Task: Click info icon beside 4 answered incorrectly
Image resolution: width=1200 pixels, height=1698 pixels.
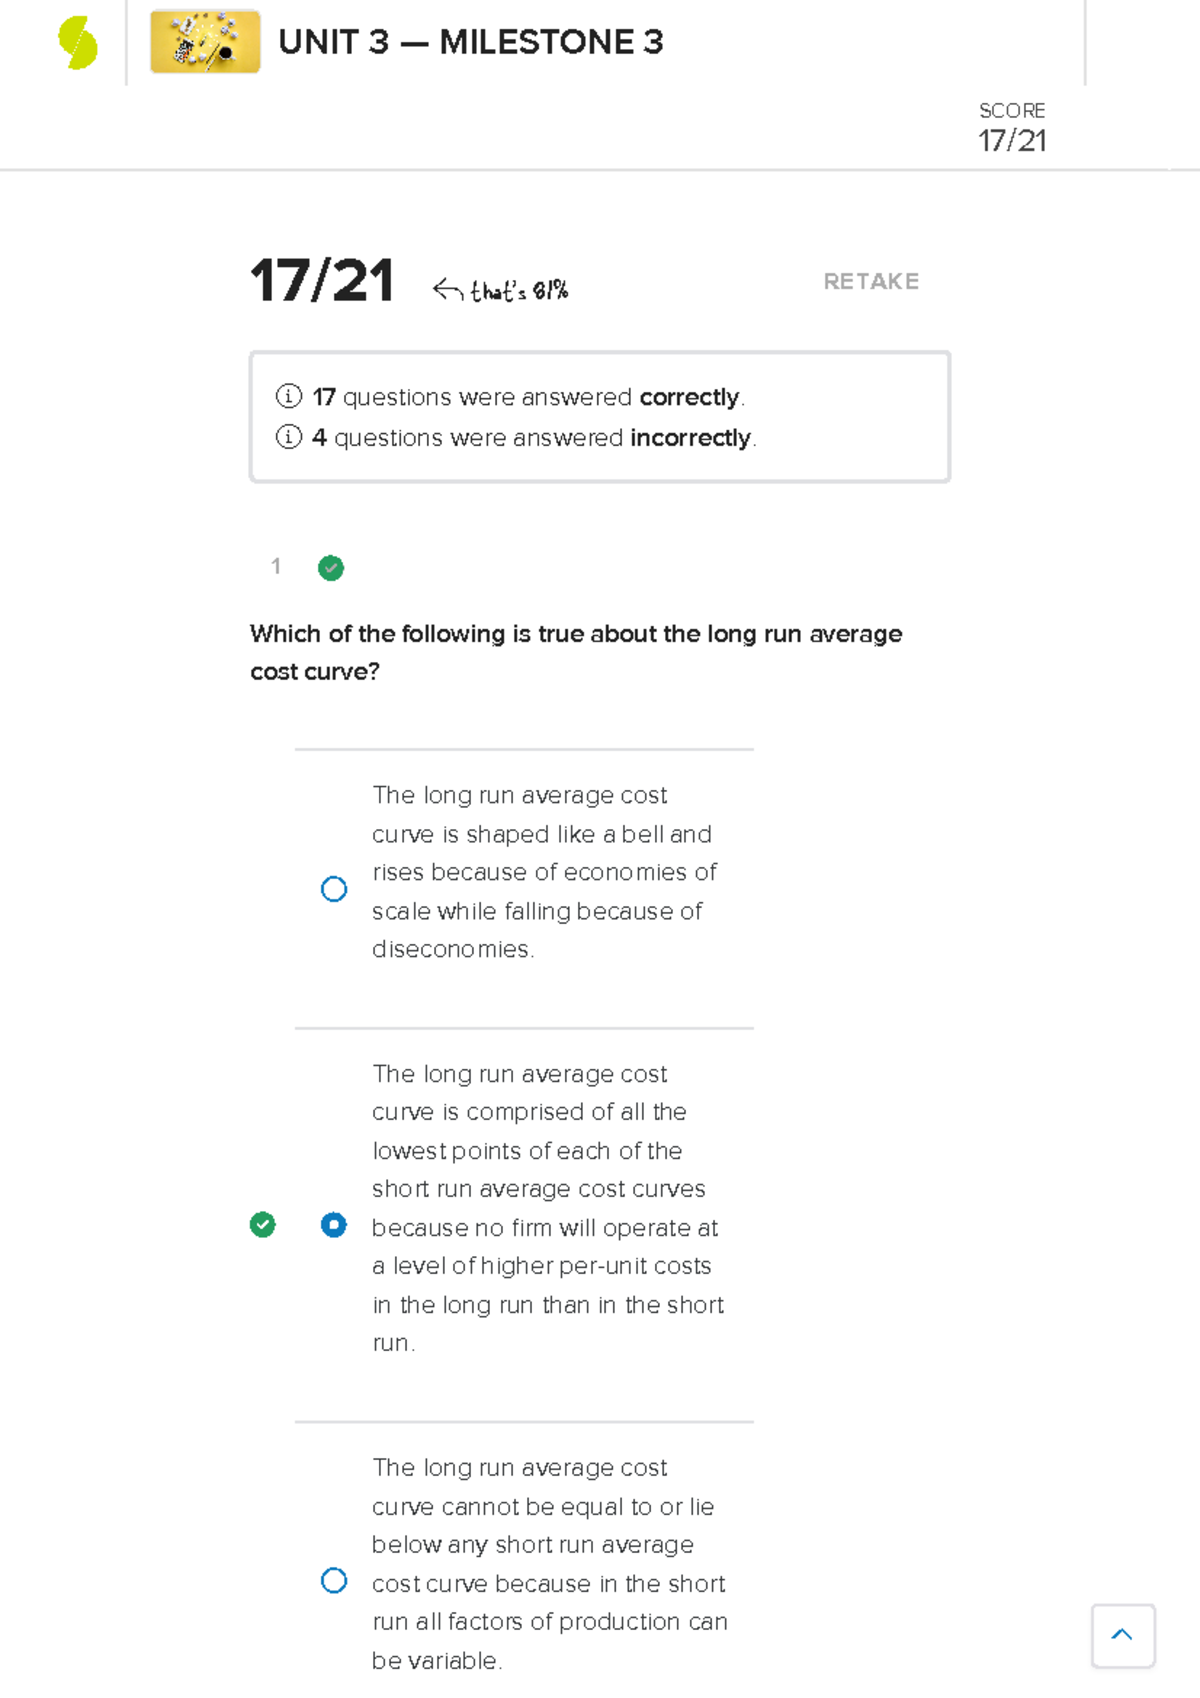Action: coord(288,437)
